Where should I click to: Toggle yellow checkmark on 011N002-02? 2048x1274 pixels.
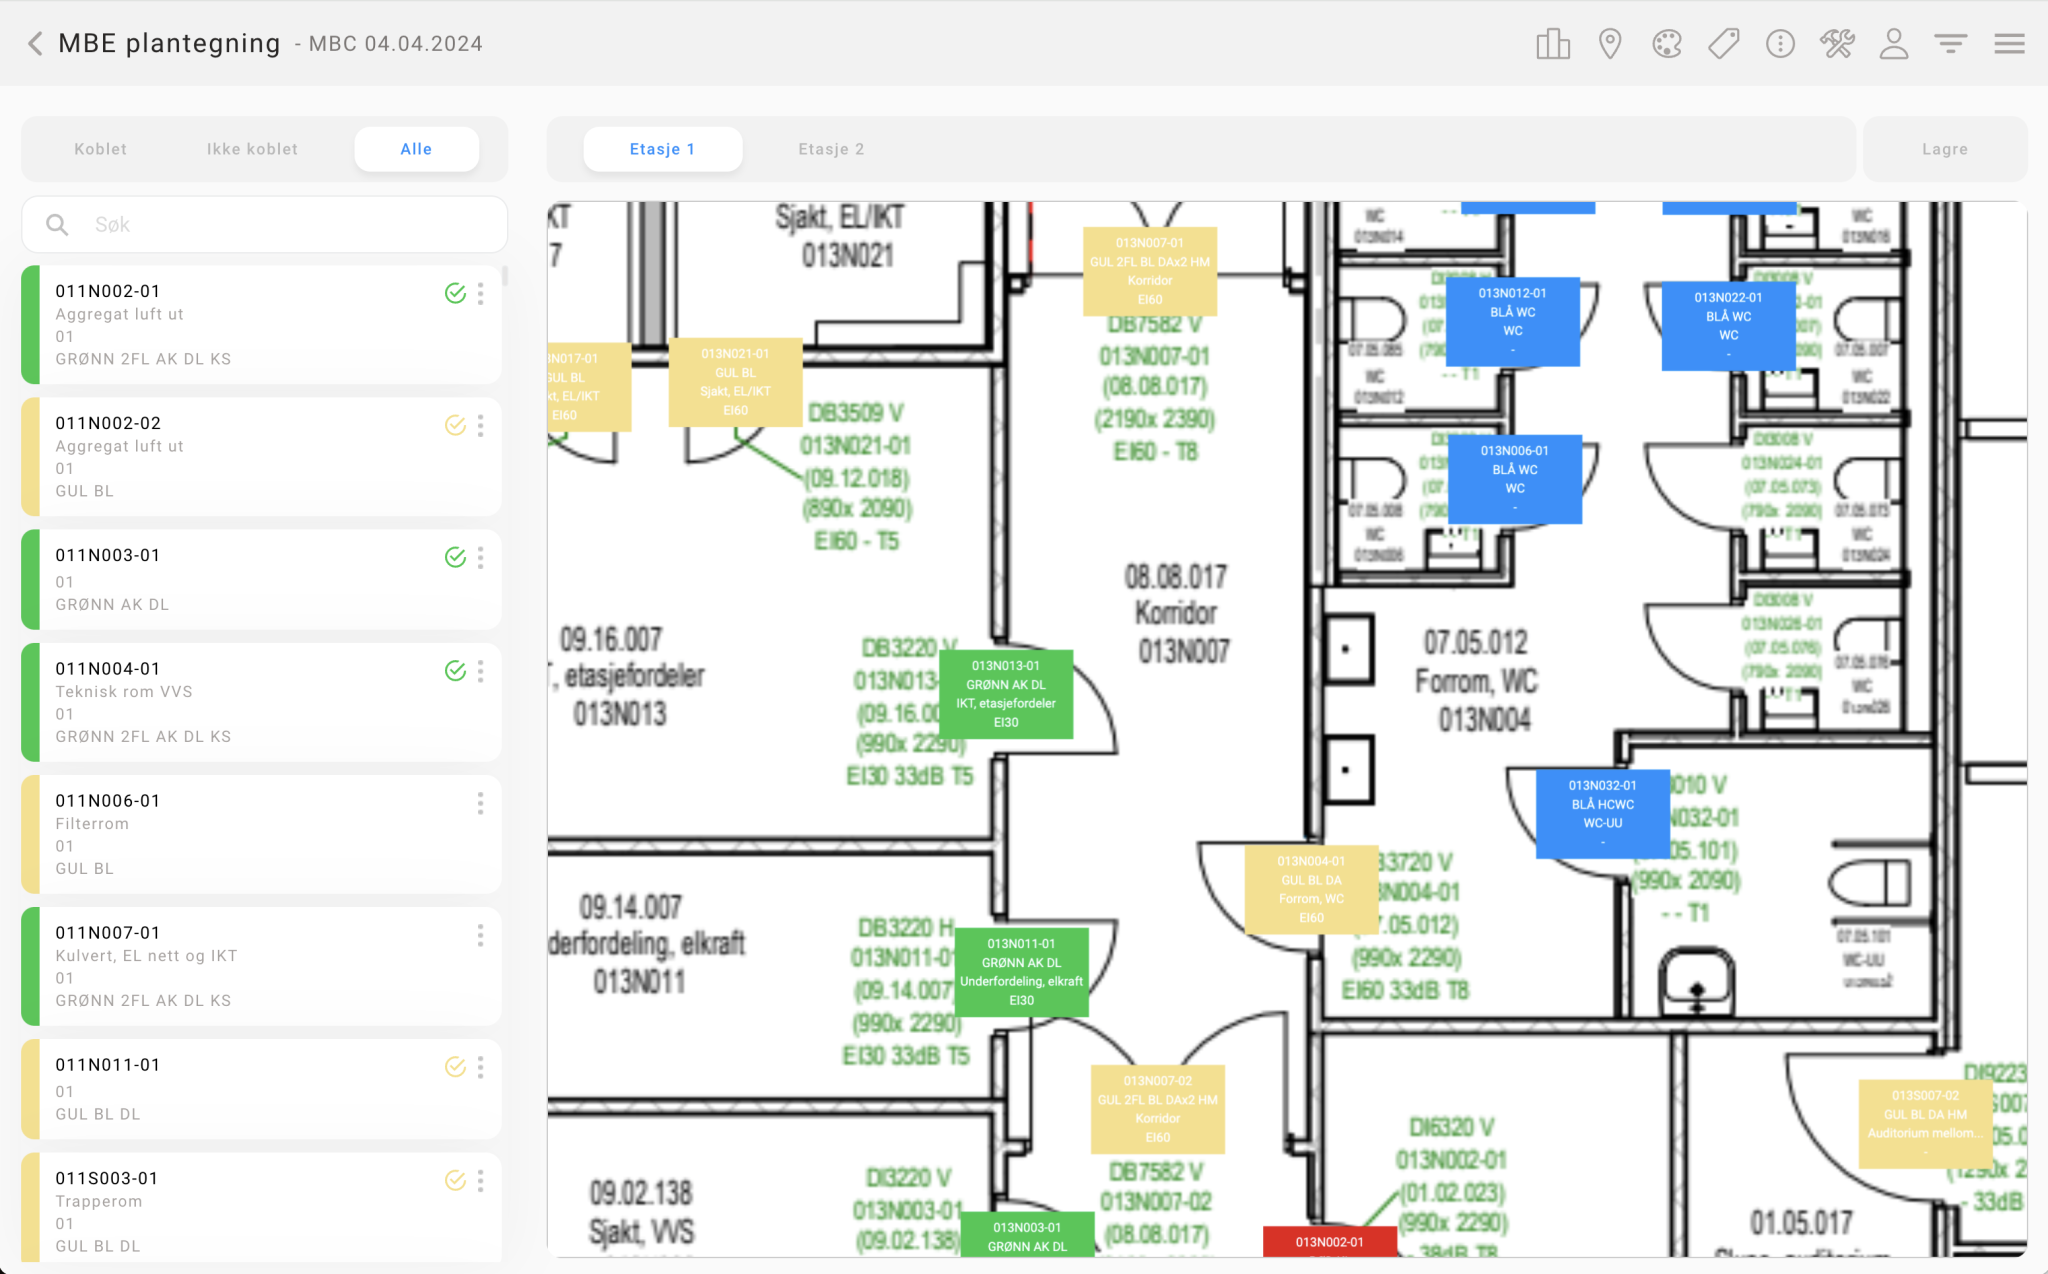pos(455,425)
